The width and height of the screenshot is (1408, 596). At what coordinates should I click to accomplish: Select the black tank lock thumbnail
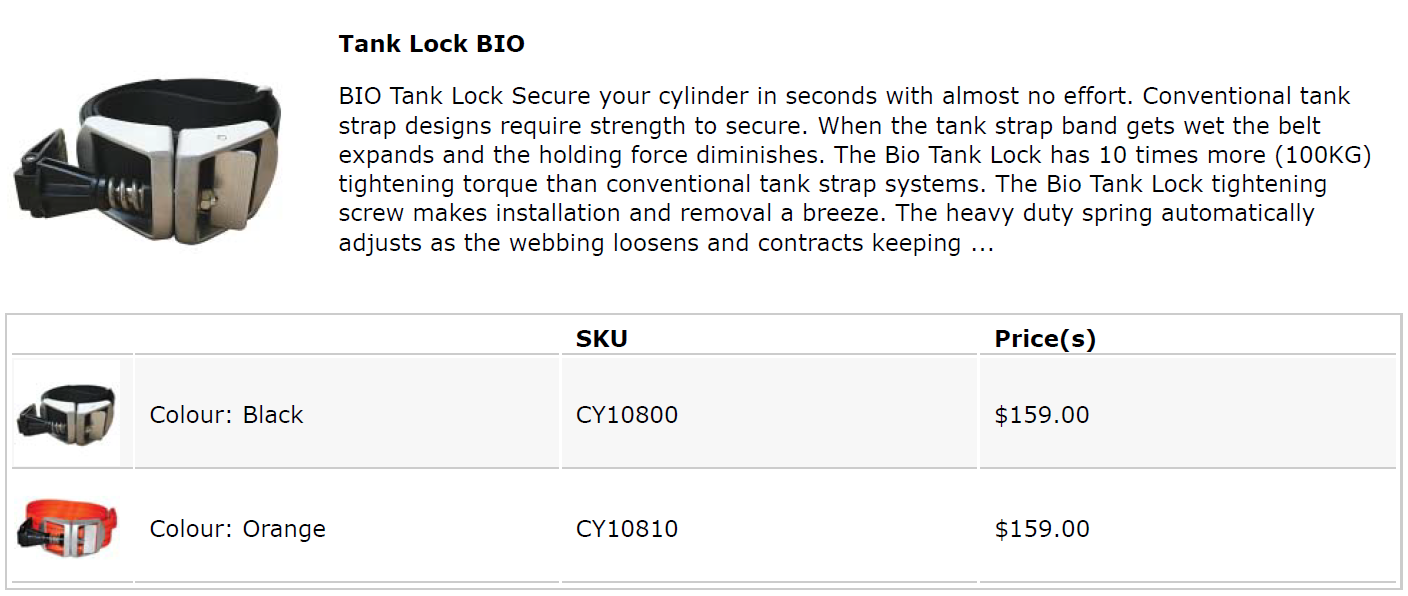tap(66, 412)
